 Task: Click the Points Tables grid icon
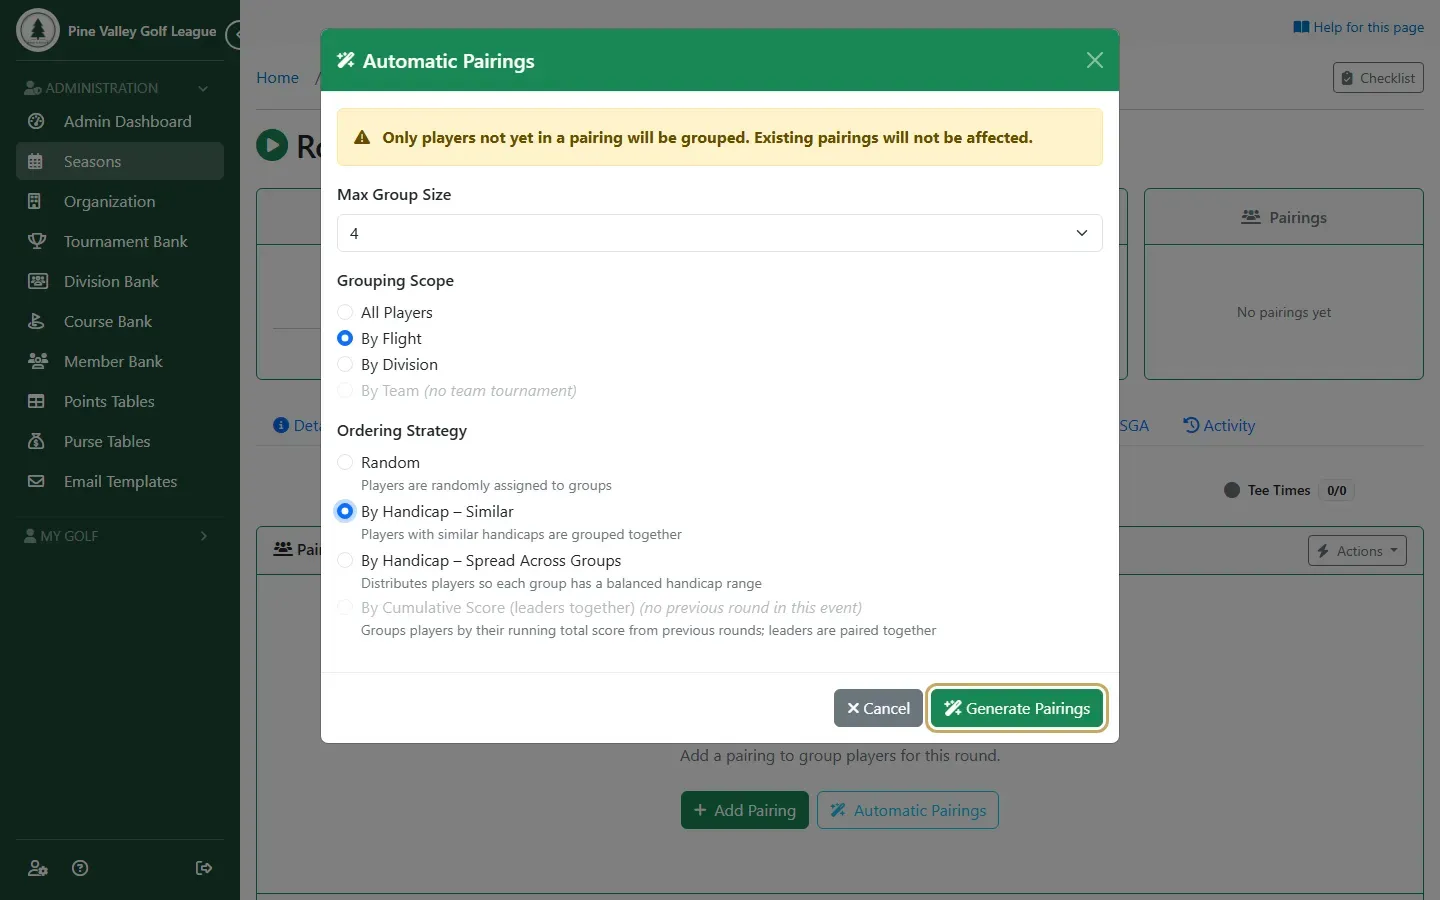(36, 401)
